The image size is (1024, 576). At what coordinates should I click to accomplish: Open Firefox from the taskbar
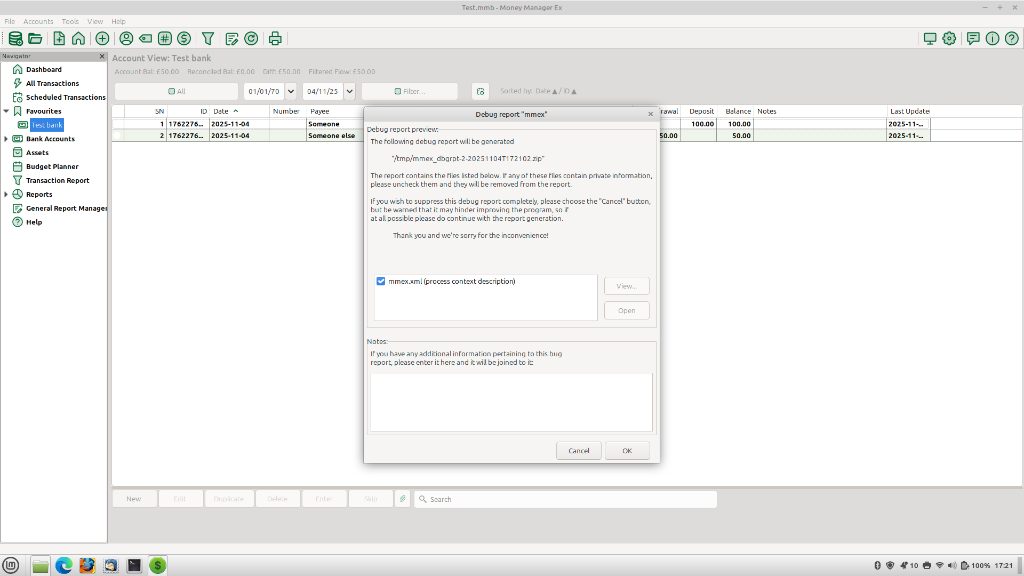click(87, 565)
